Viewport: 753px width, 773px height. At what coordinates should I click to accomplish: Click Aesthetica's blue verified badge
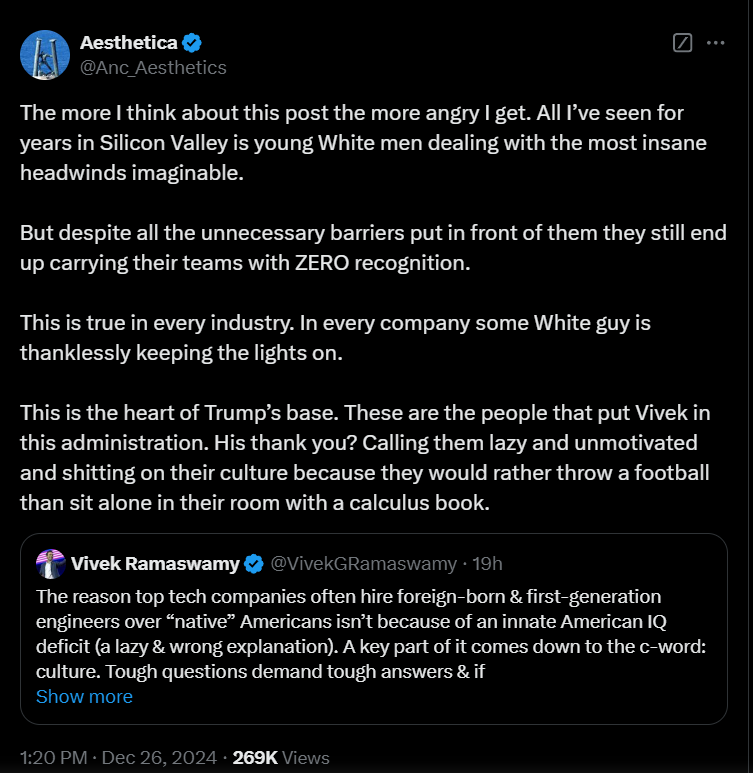193,43
